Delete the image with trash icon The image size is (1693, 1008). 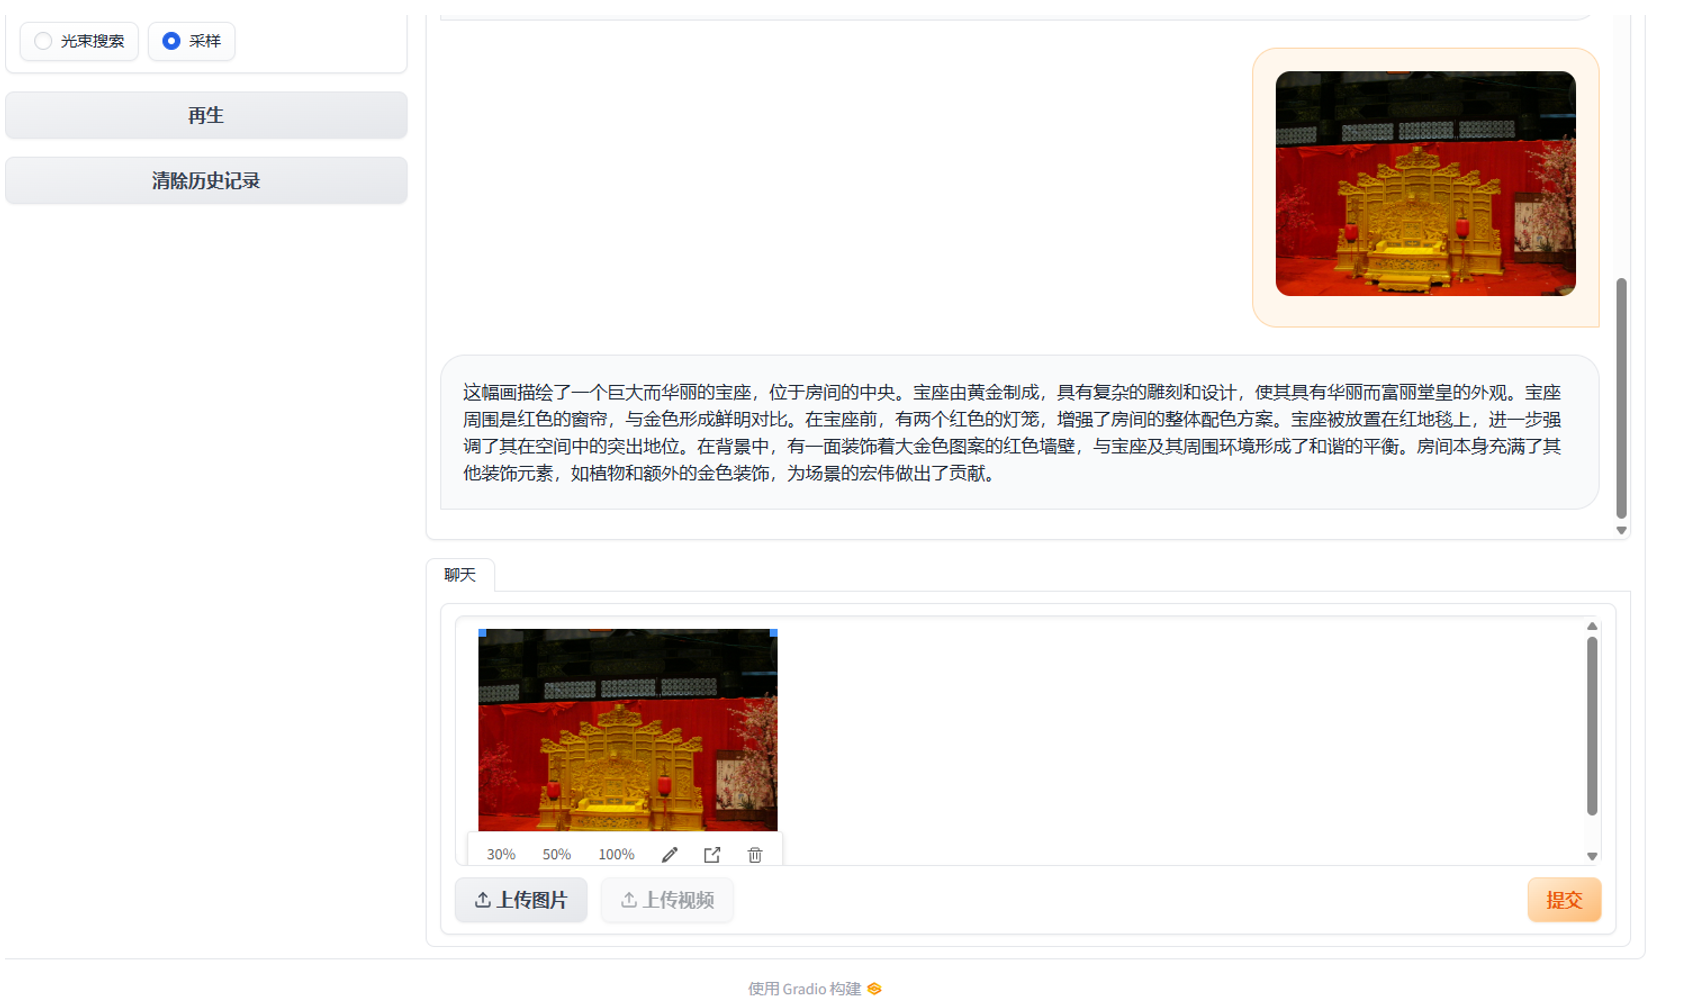755,855
